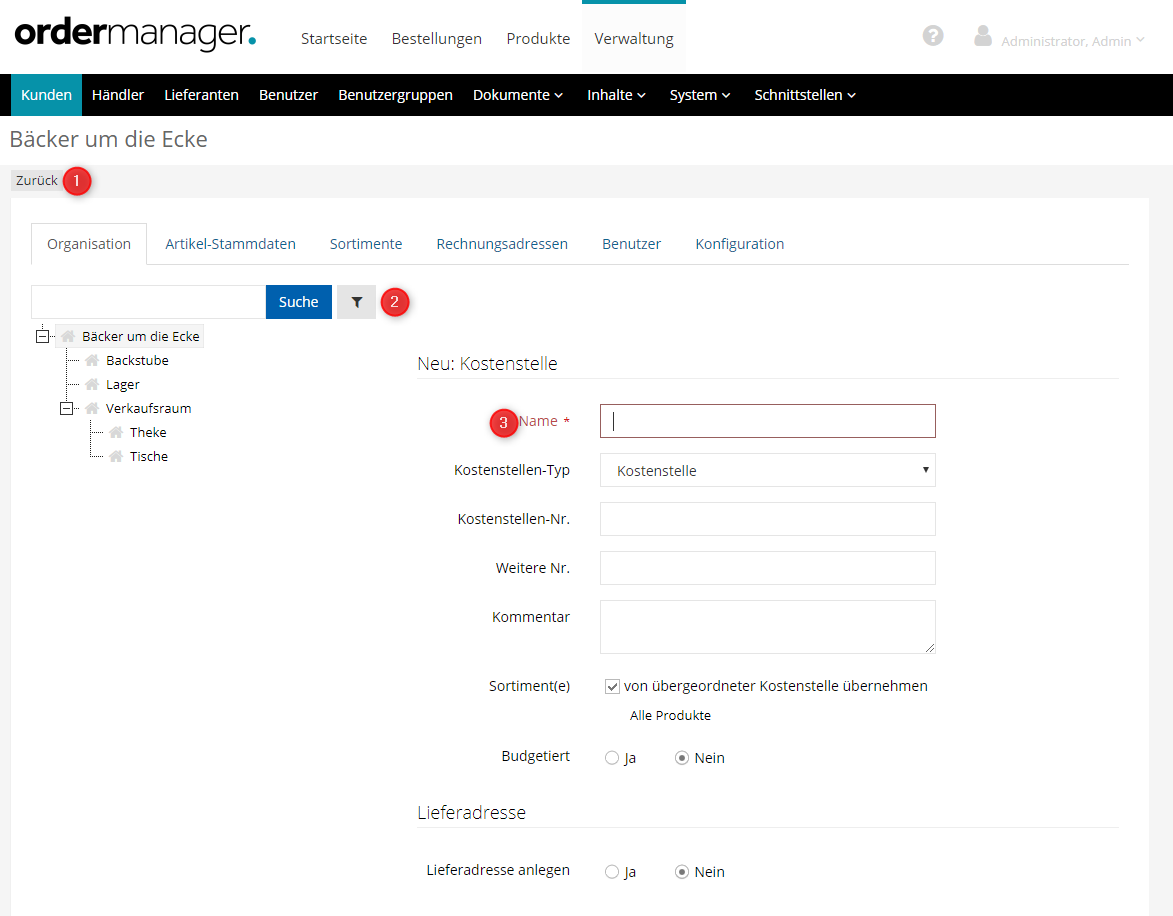Focus the Kommentar text area

767,627
